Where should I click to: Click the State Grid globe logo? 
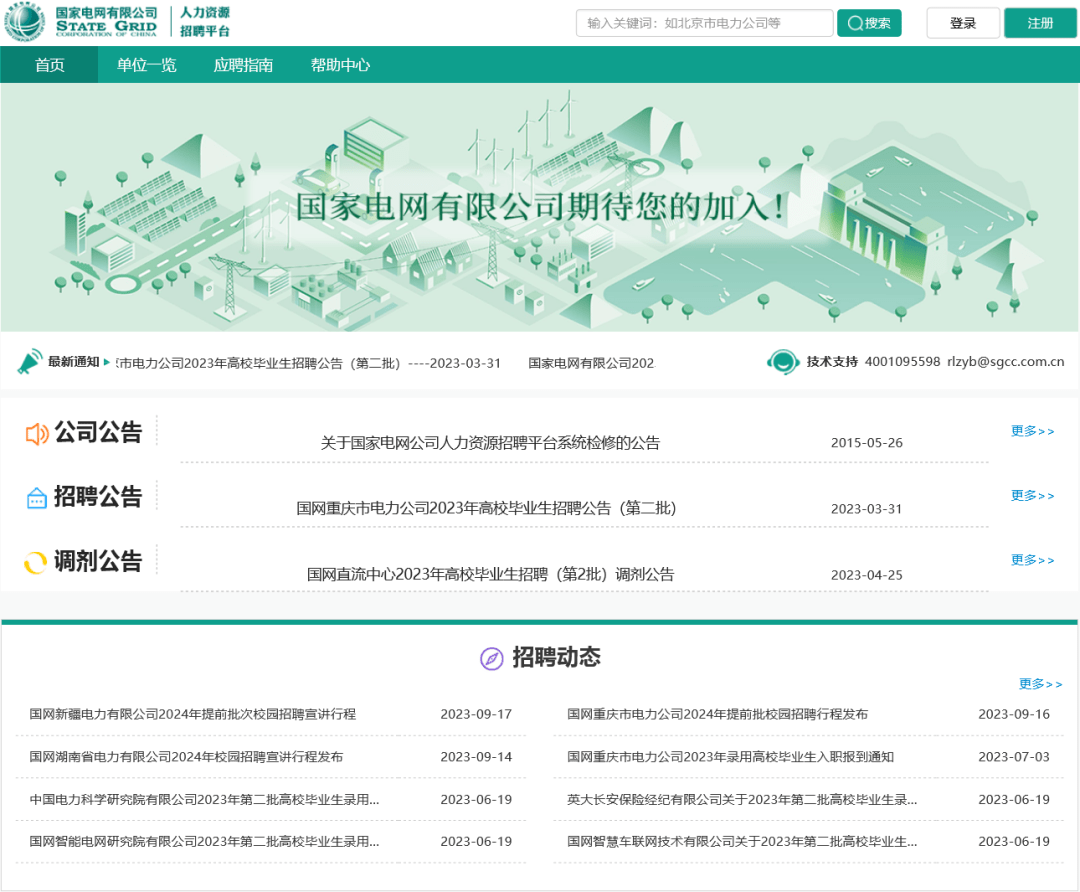click(25, 21)
